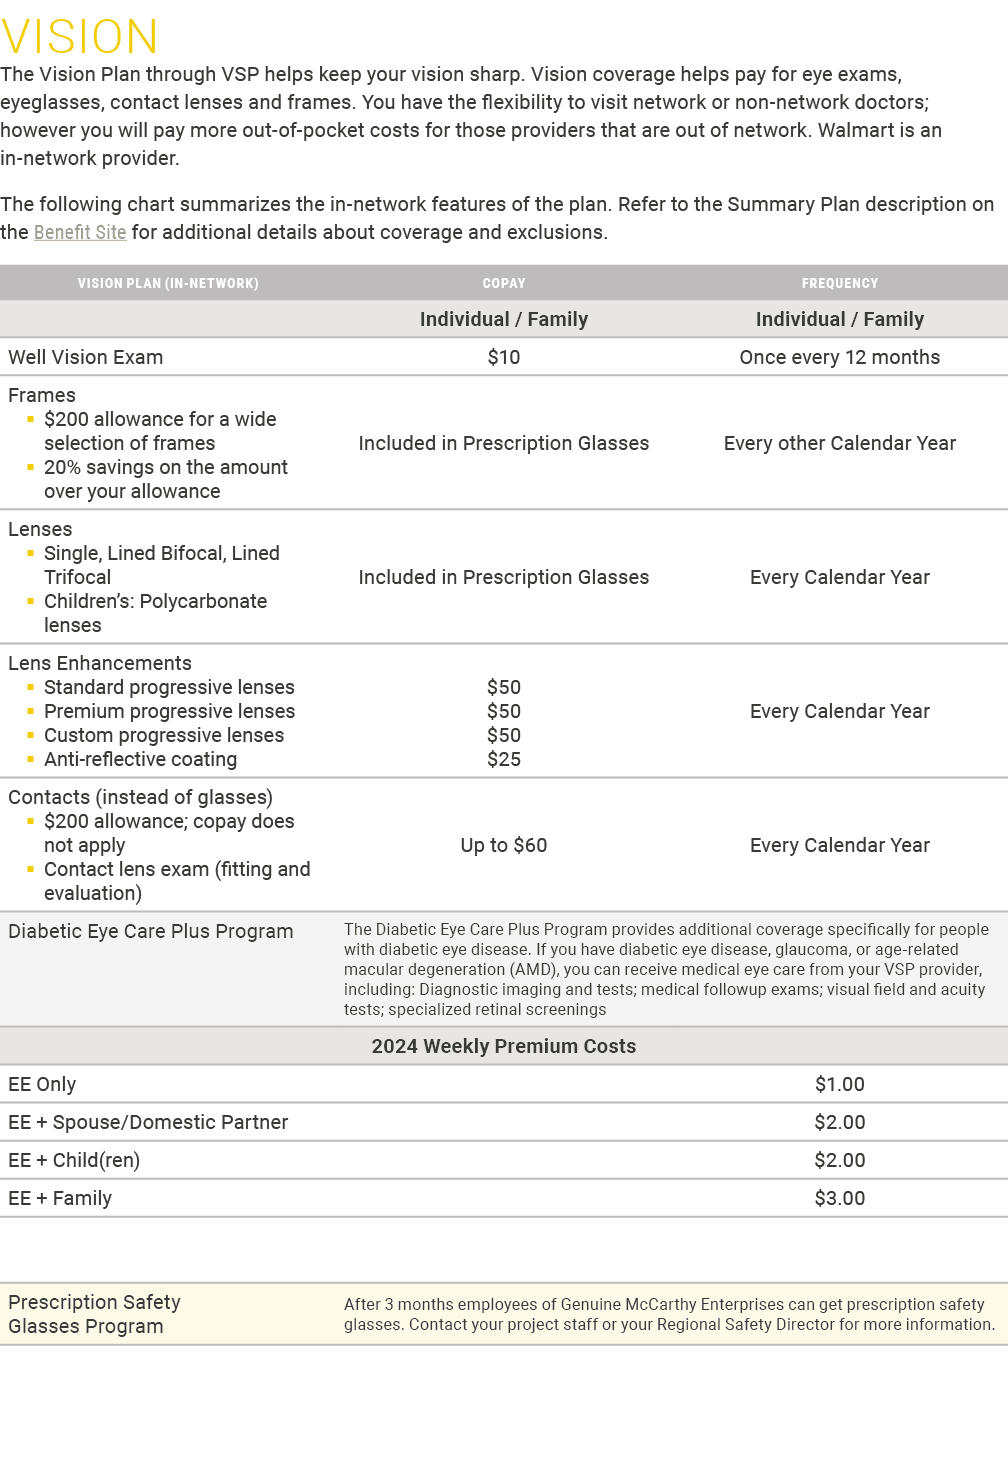The width and height of the screenshot is (1008, 1472).
Task: Open the Benefit Site link
Action: 80,232
